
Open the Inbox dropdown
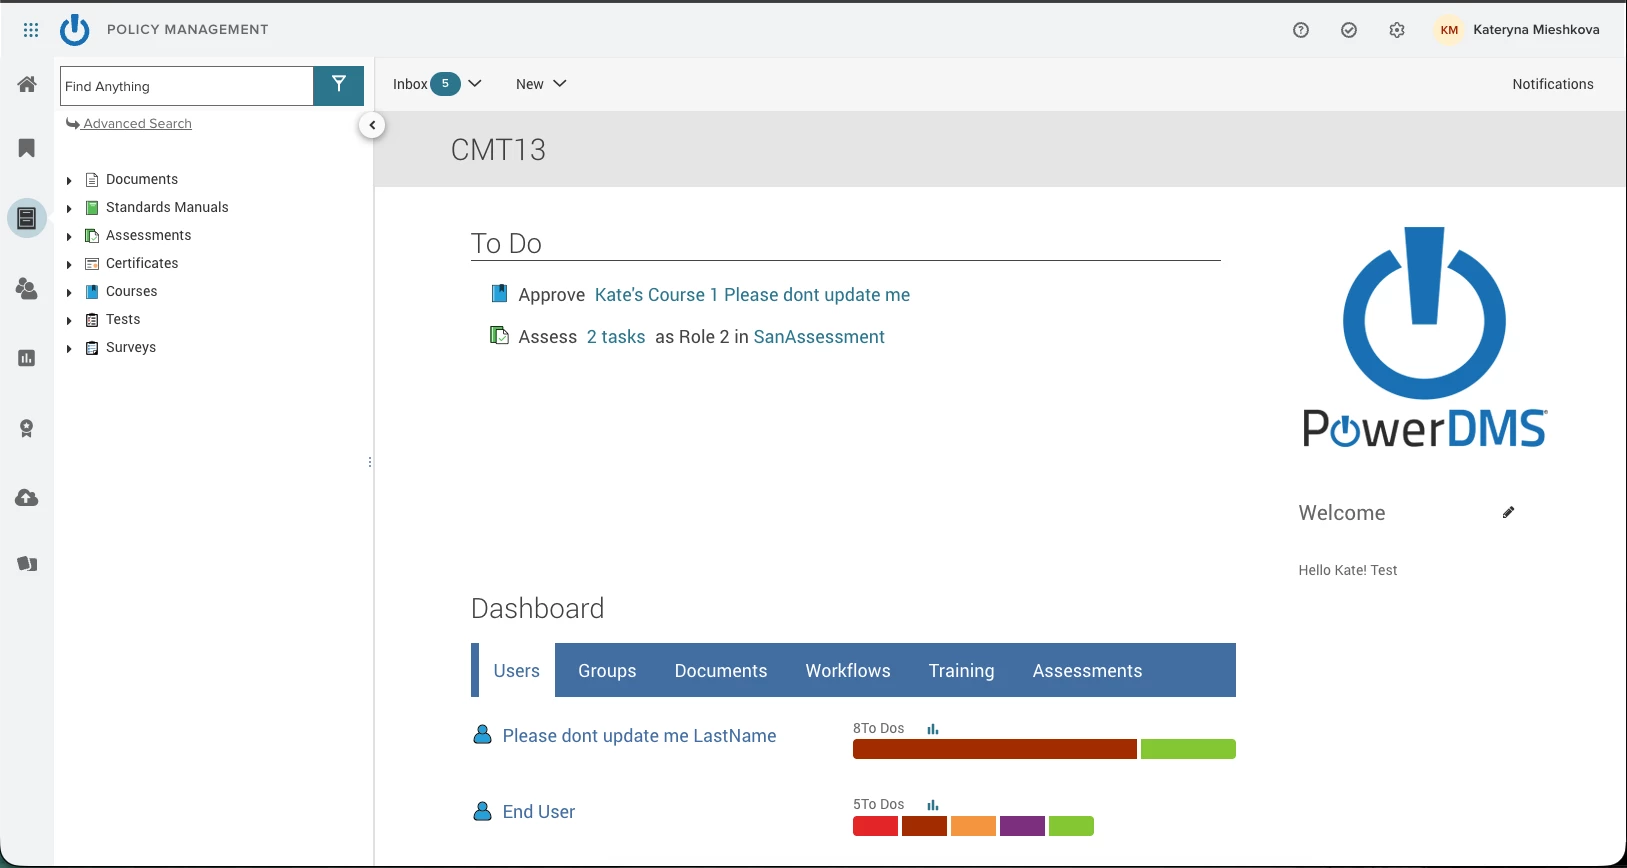437,84
